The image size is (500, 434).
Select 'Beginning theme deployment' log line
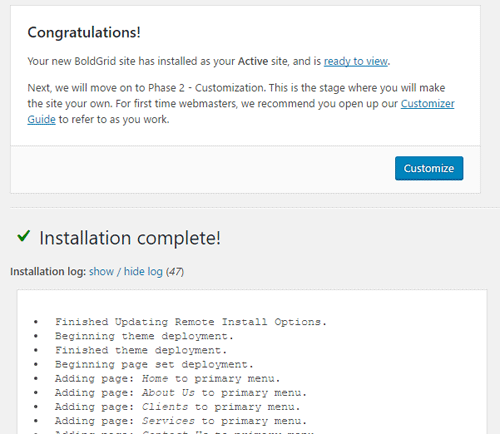click(144, 336)
